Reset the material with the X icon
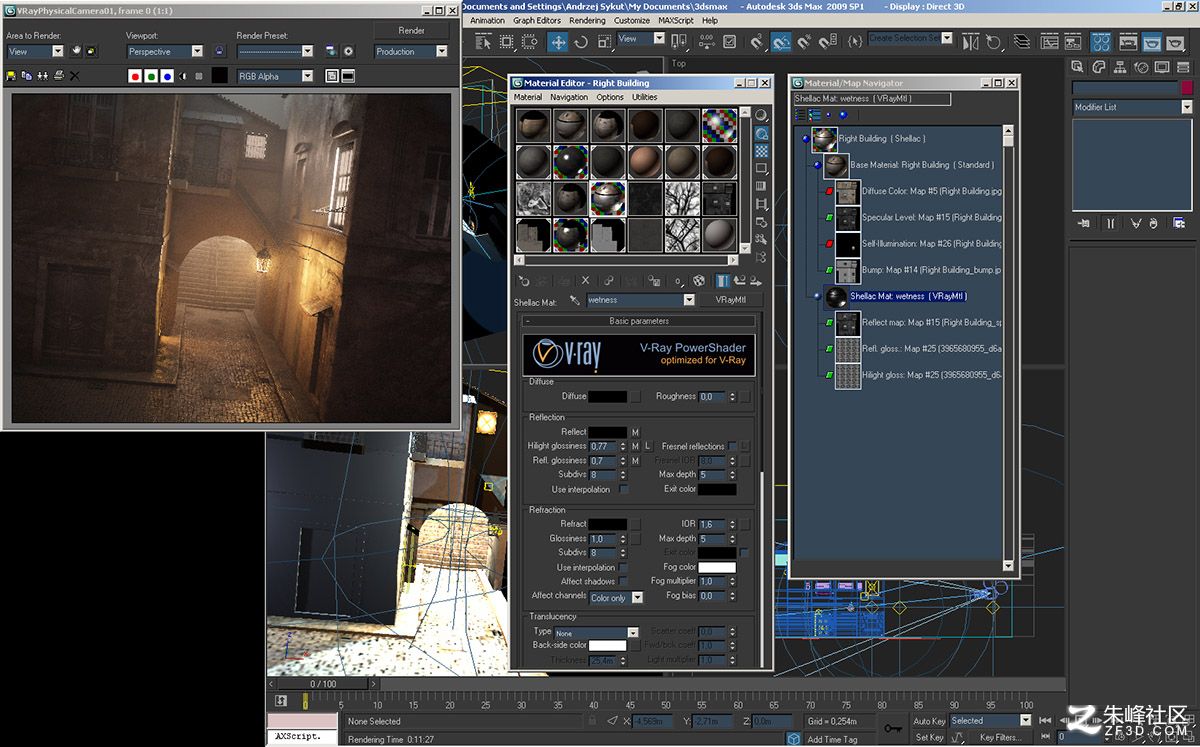 [586, 281]
